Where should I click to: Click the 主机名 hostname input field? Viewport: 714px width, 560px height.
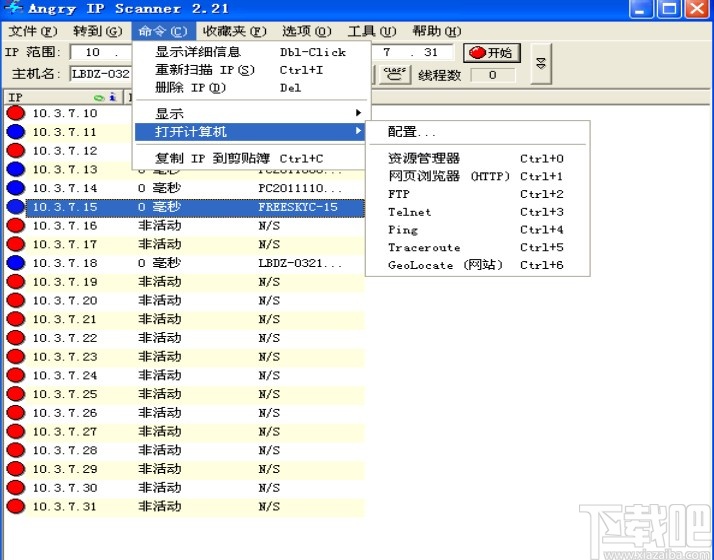(101, 75)
